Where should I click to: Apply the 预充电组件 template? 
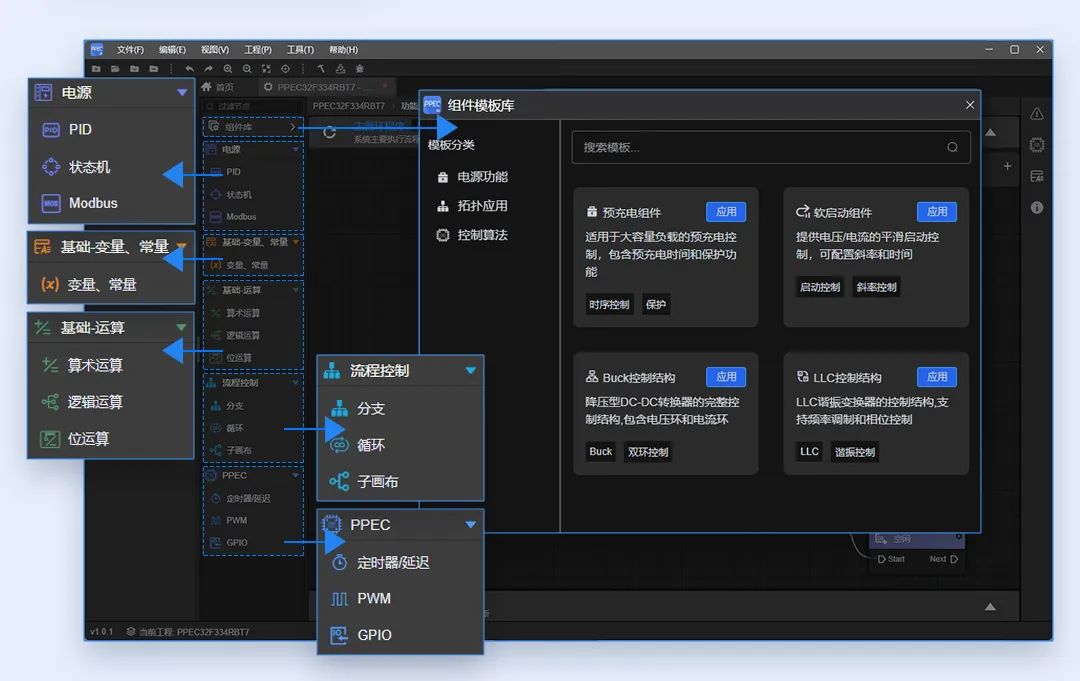[726, 211]
